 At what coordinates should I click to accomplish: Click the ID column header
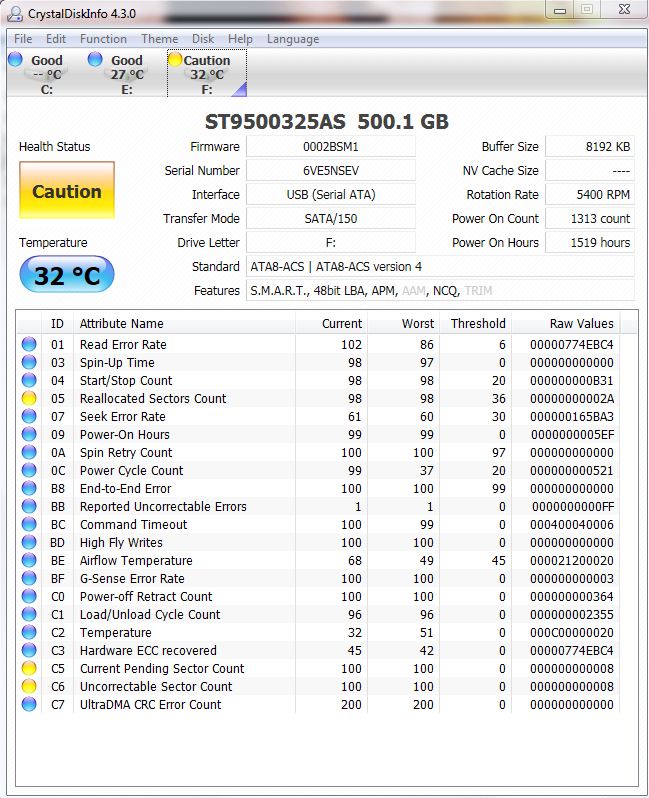coord(58,323)
